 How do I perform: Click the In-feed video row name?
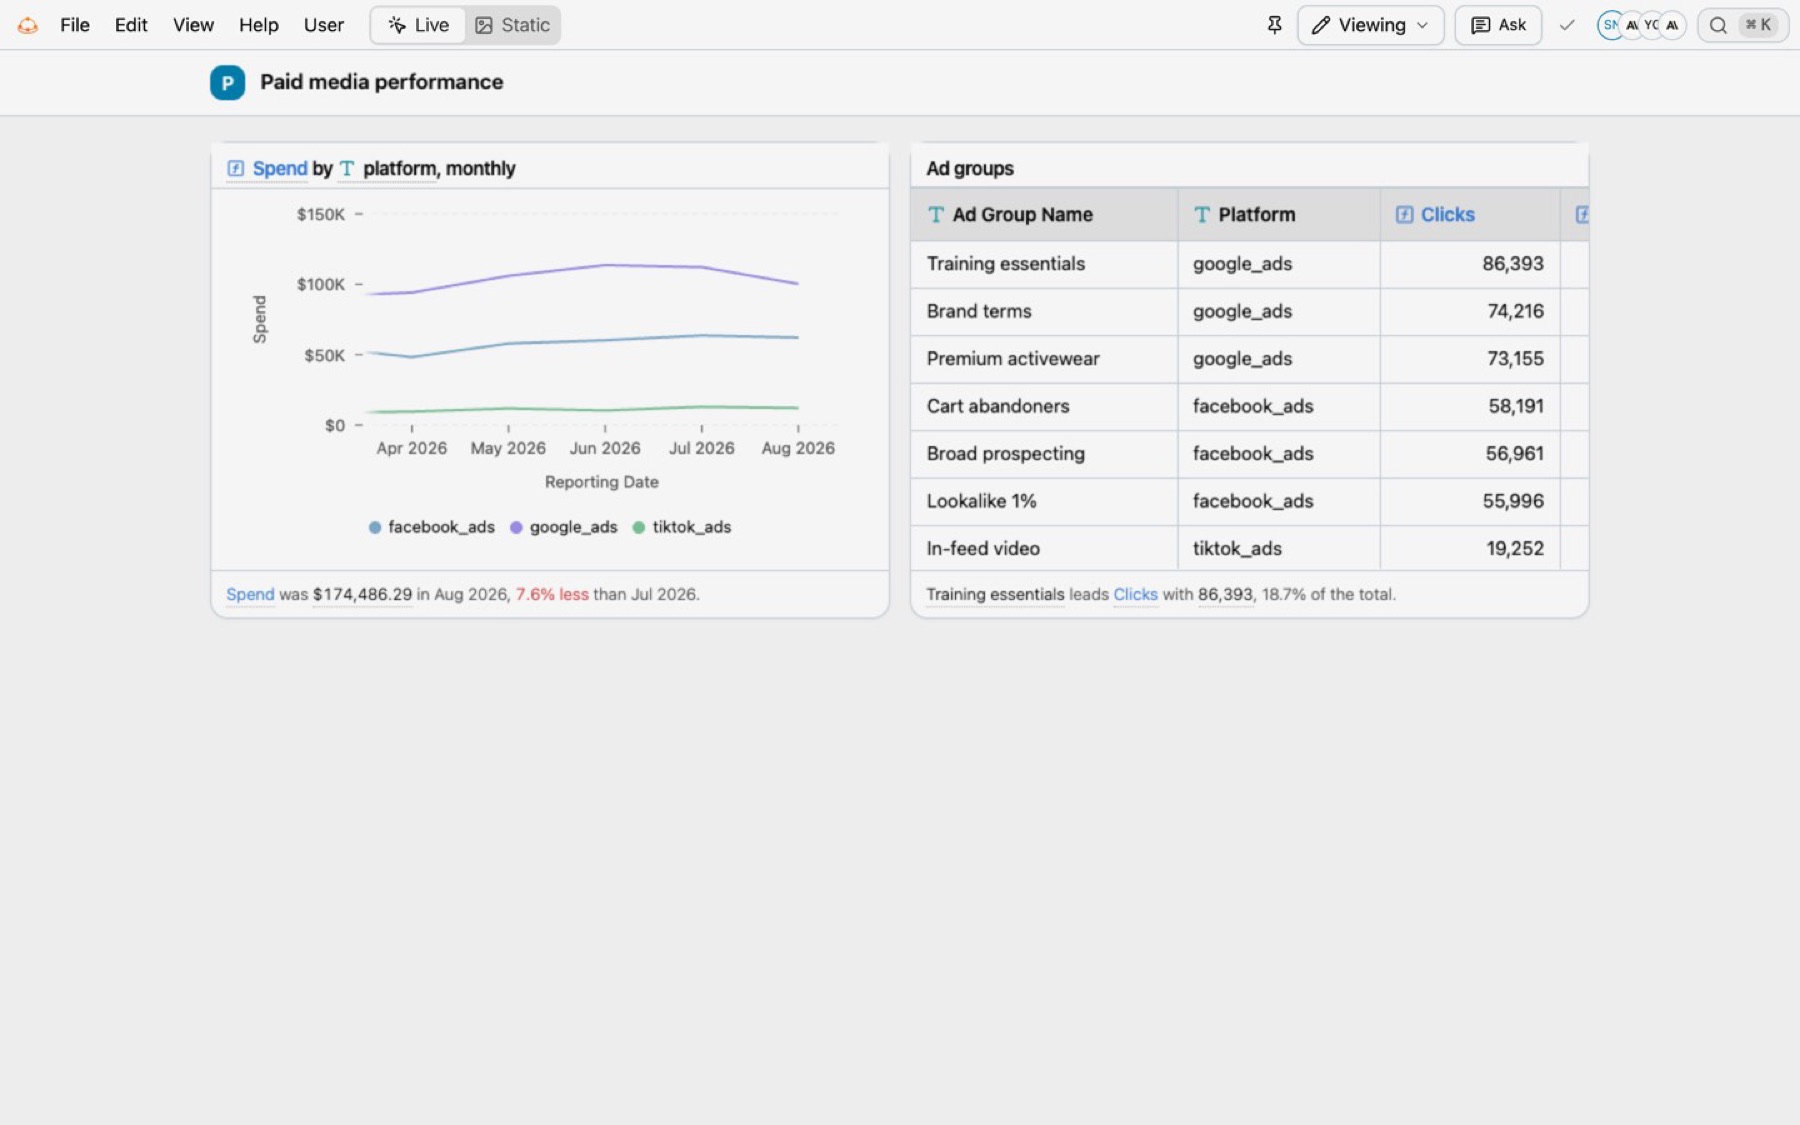coord(983,548)
